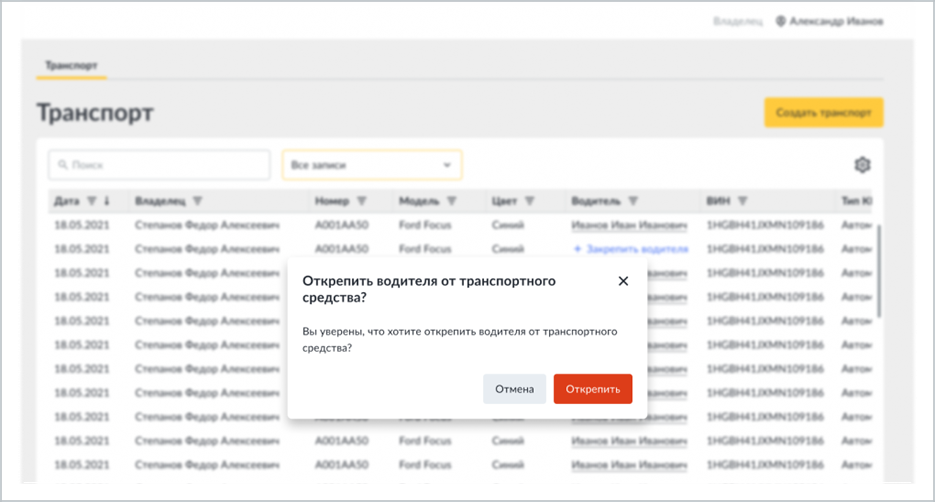Viewport: 935px width, 502px height.
Task: Click the filter icon next to Номер
Action: point(361,201)
